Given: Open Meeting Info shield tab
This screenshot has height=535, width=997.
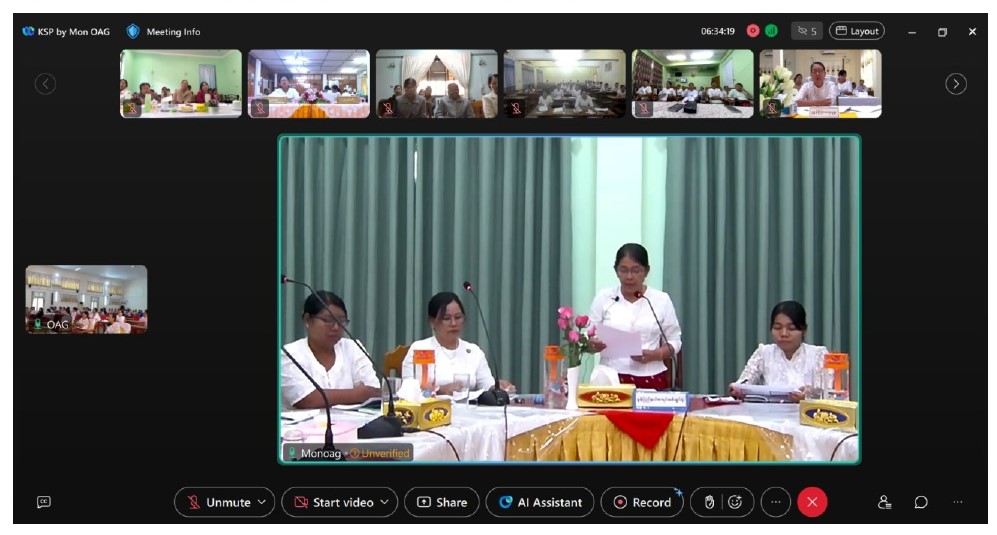Looking at the screenshot, I should click(164, 31).
